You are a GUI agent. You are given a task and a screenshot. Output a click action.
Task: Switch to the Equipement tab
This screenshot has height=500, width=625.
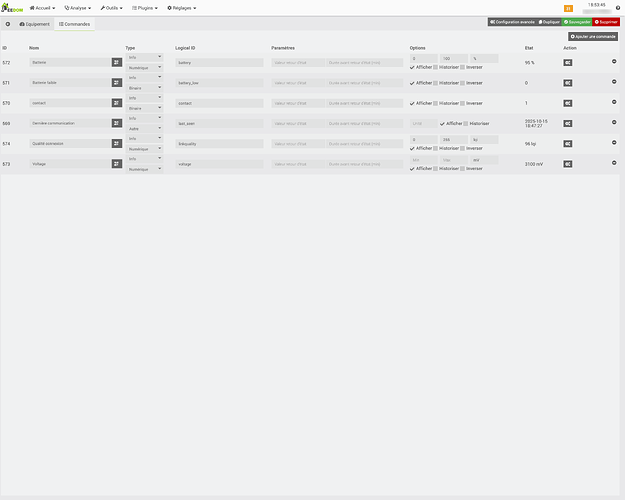click(x=35, y=24)
